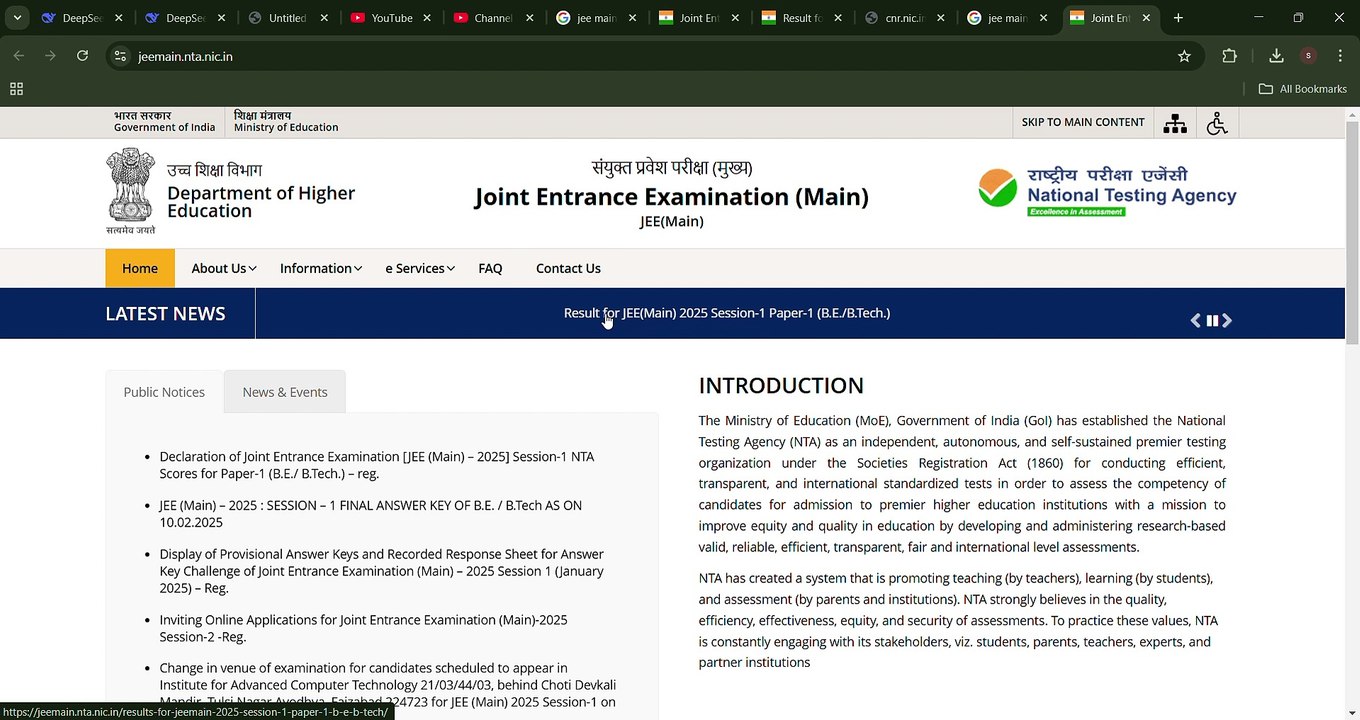The image size is (1360, 720).
Task: Click the LATEST NEWS label
Action: (x=165, y=314)
